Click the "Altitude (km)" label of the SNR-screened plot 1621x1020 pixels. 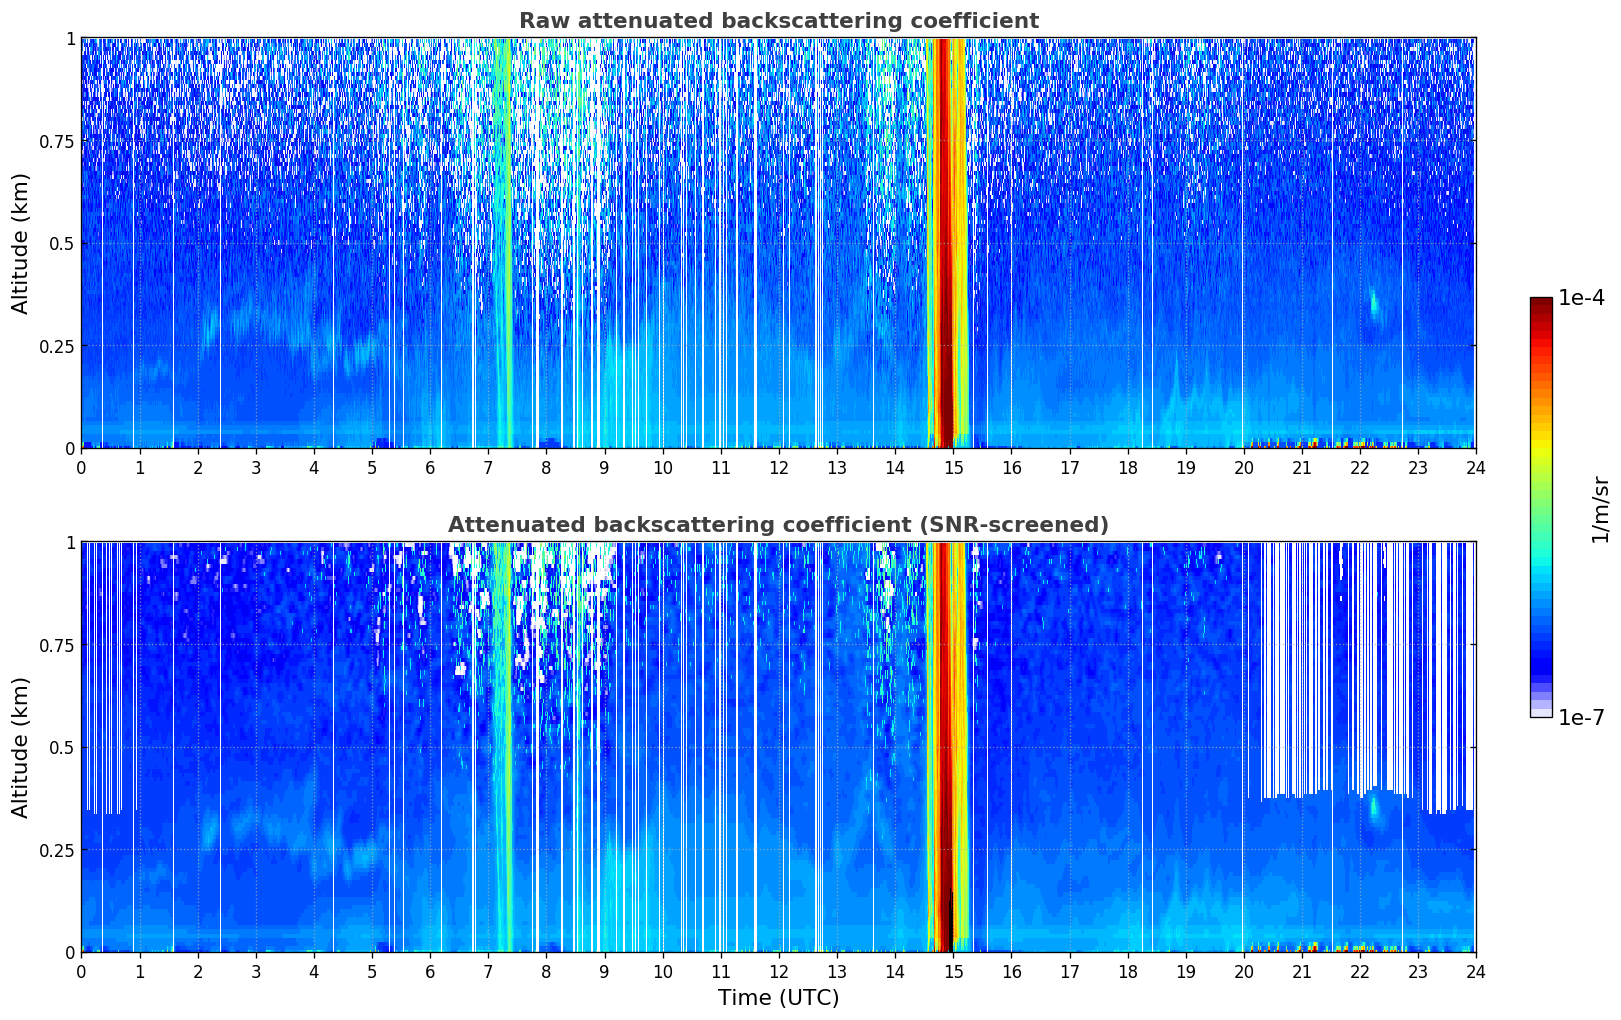pos(21,747)
